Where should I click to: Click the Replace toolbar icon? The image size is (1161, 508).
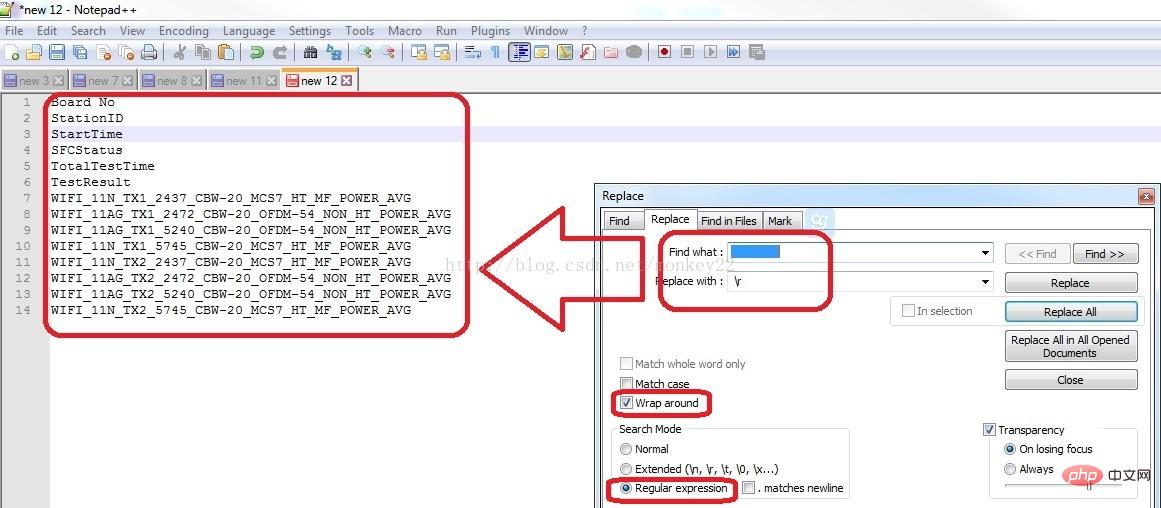pyautogui.click(x=334, y=53)
